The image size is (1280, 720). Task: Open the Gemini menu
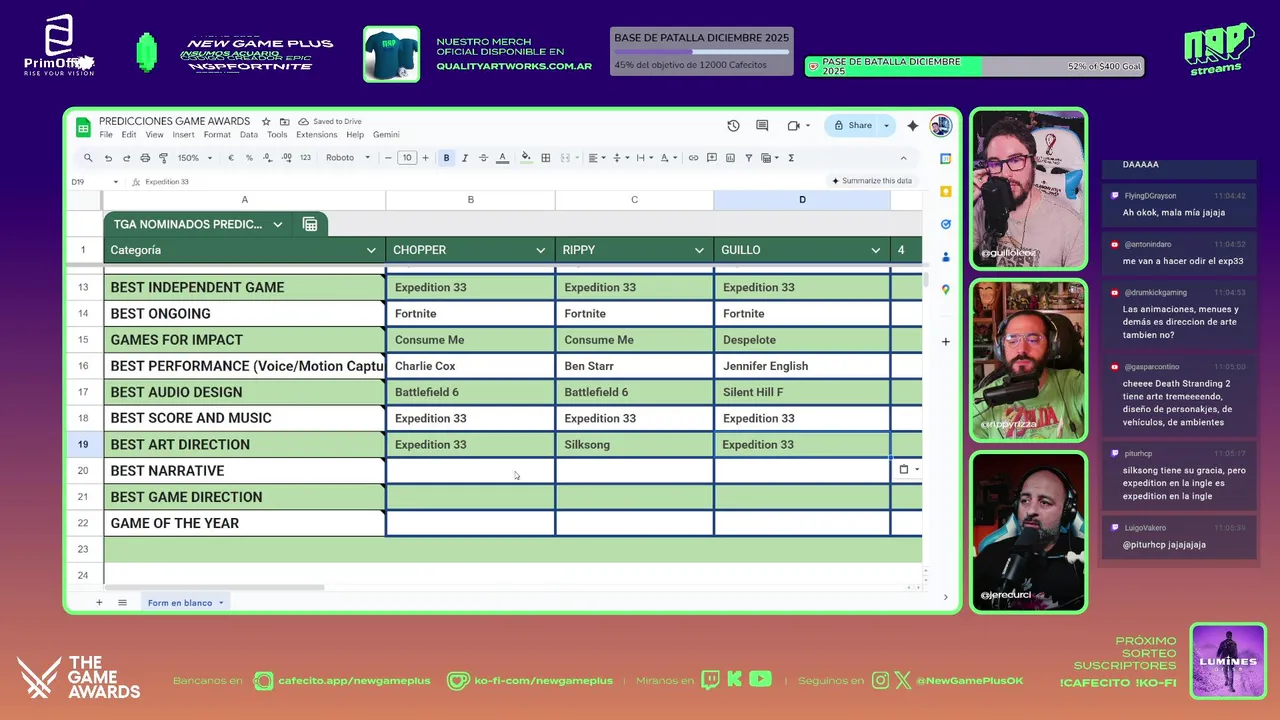click(x=386, y=135)
